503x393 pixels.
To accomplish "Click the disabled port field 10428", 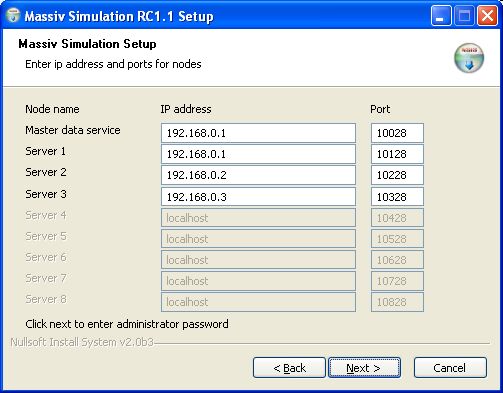I will coord(397,218).
